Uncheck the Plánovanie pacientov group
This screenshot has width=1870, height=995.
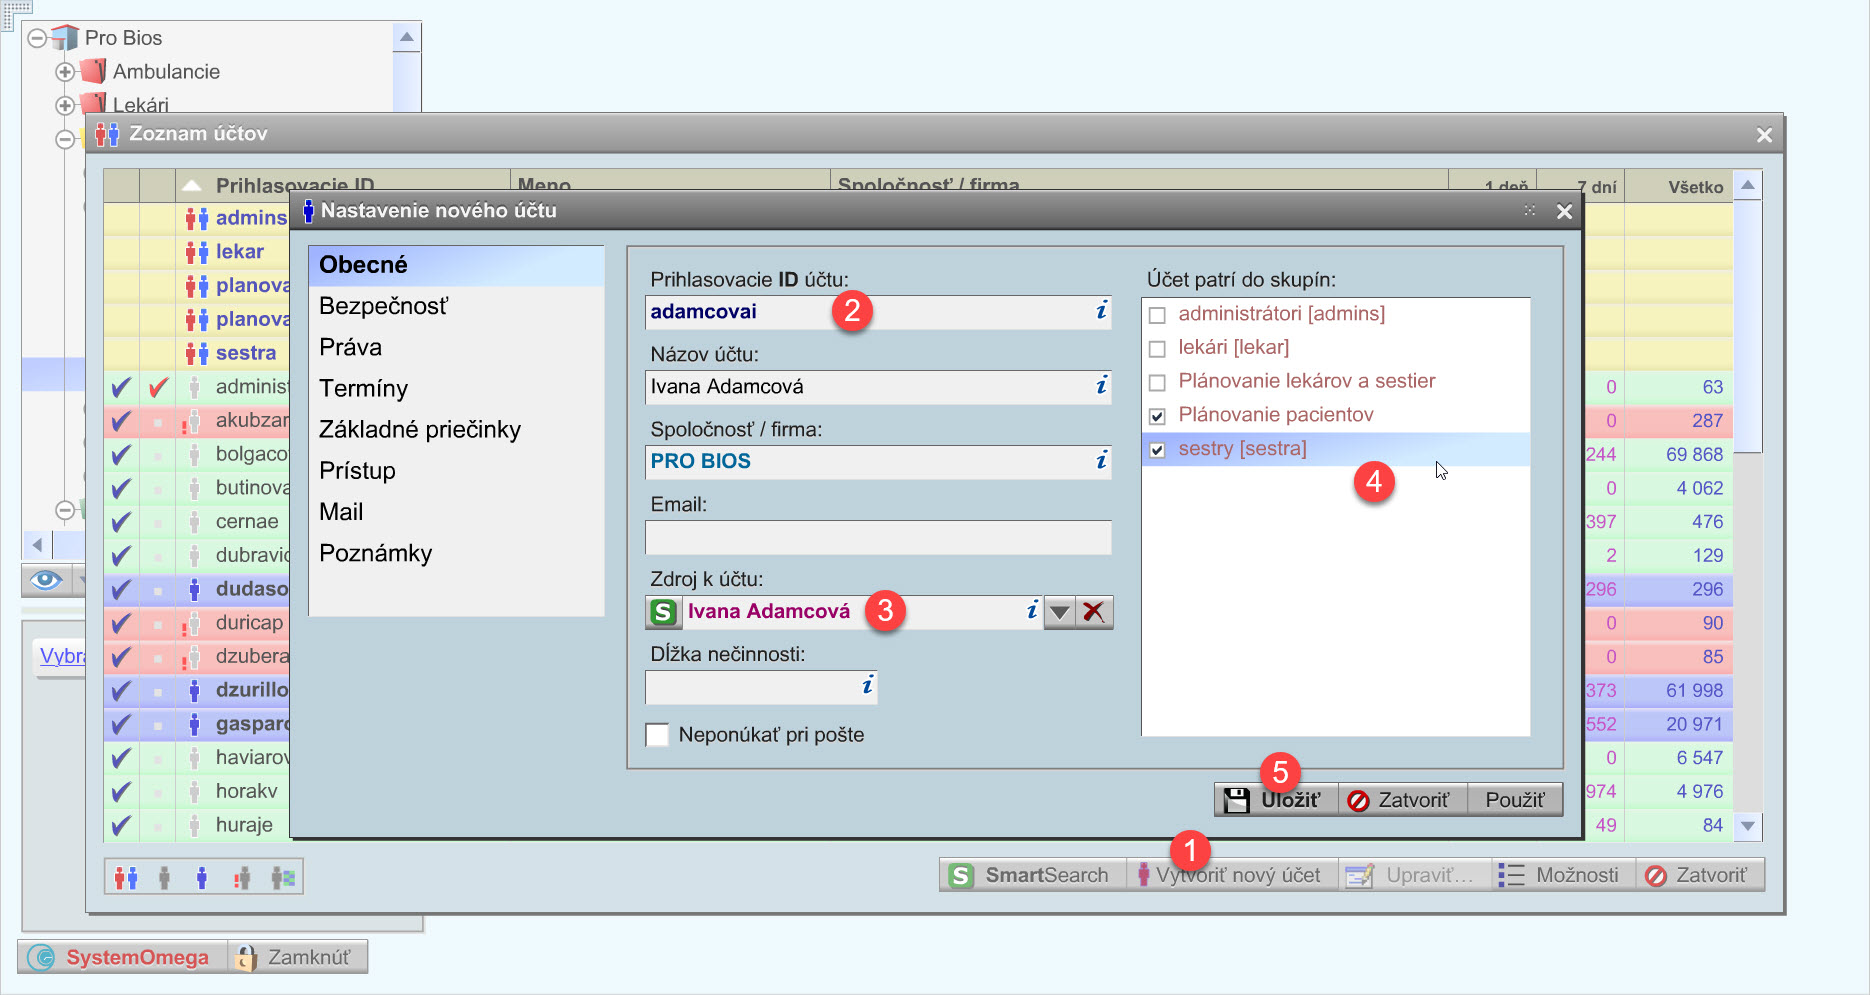point(1157,416)
